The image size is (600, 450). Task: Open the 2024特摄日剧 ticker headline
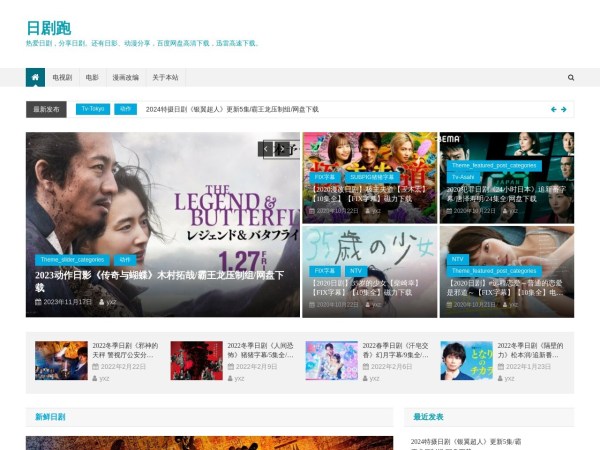click(x=232, y=109)
